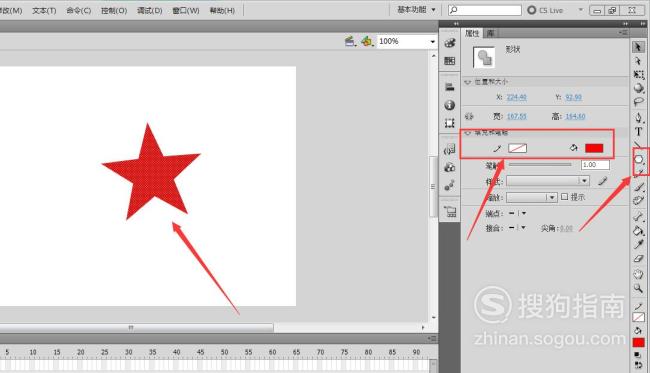Select the Pen tool
Screen dimensions: 650x373
(638, 118)
